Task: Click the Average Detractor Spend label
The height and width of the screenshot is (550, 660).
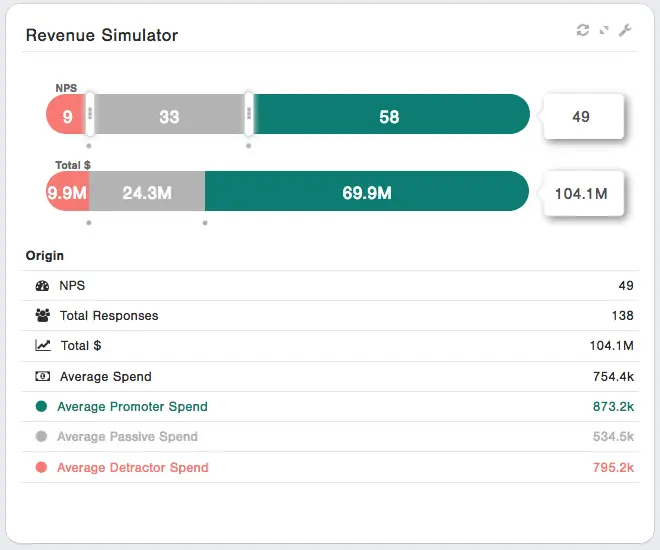Action: pos(132,468)
